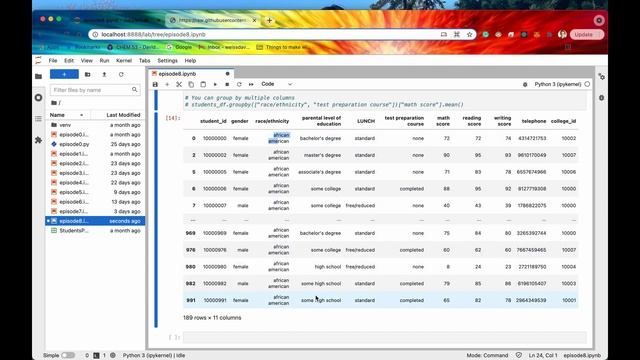Screen dimensions: 640x360
Task: Create a new folder in the file browser
Action: [87, 74]
